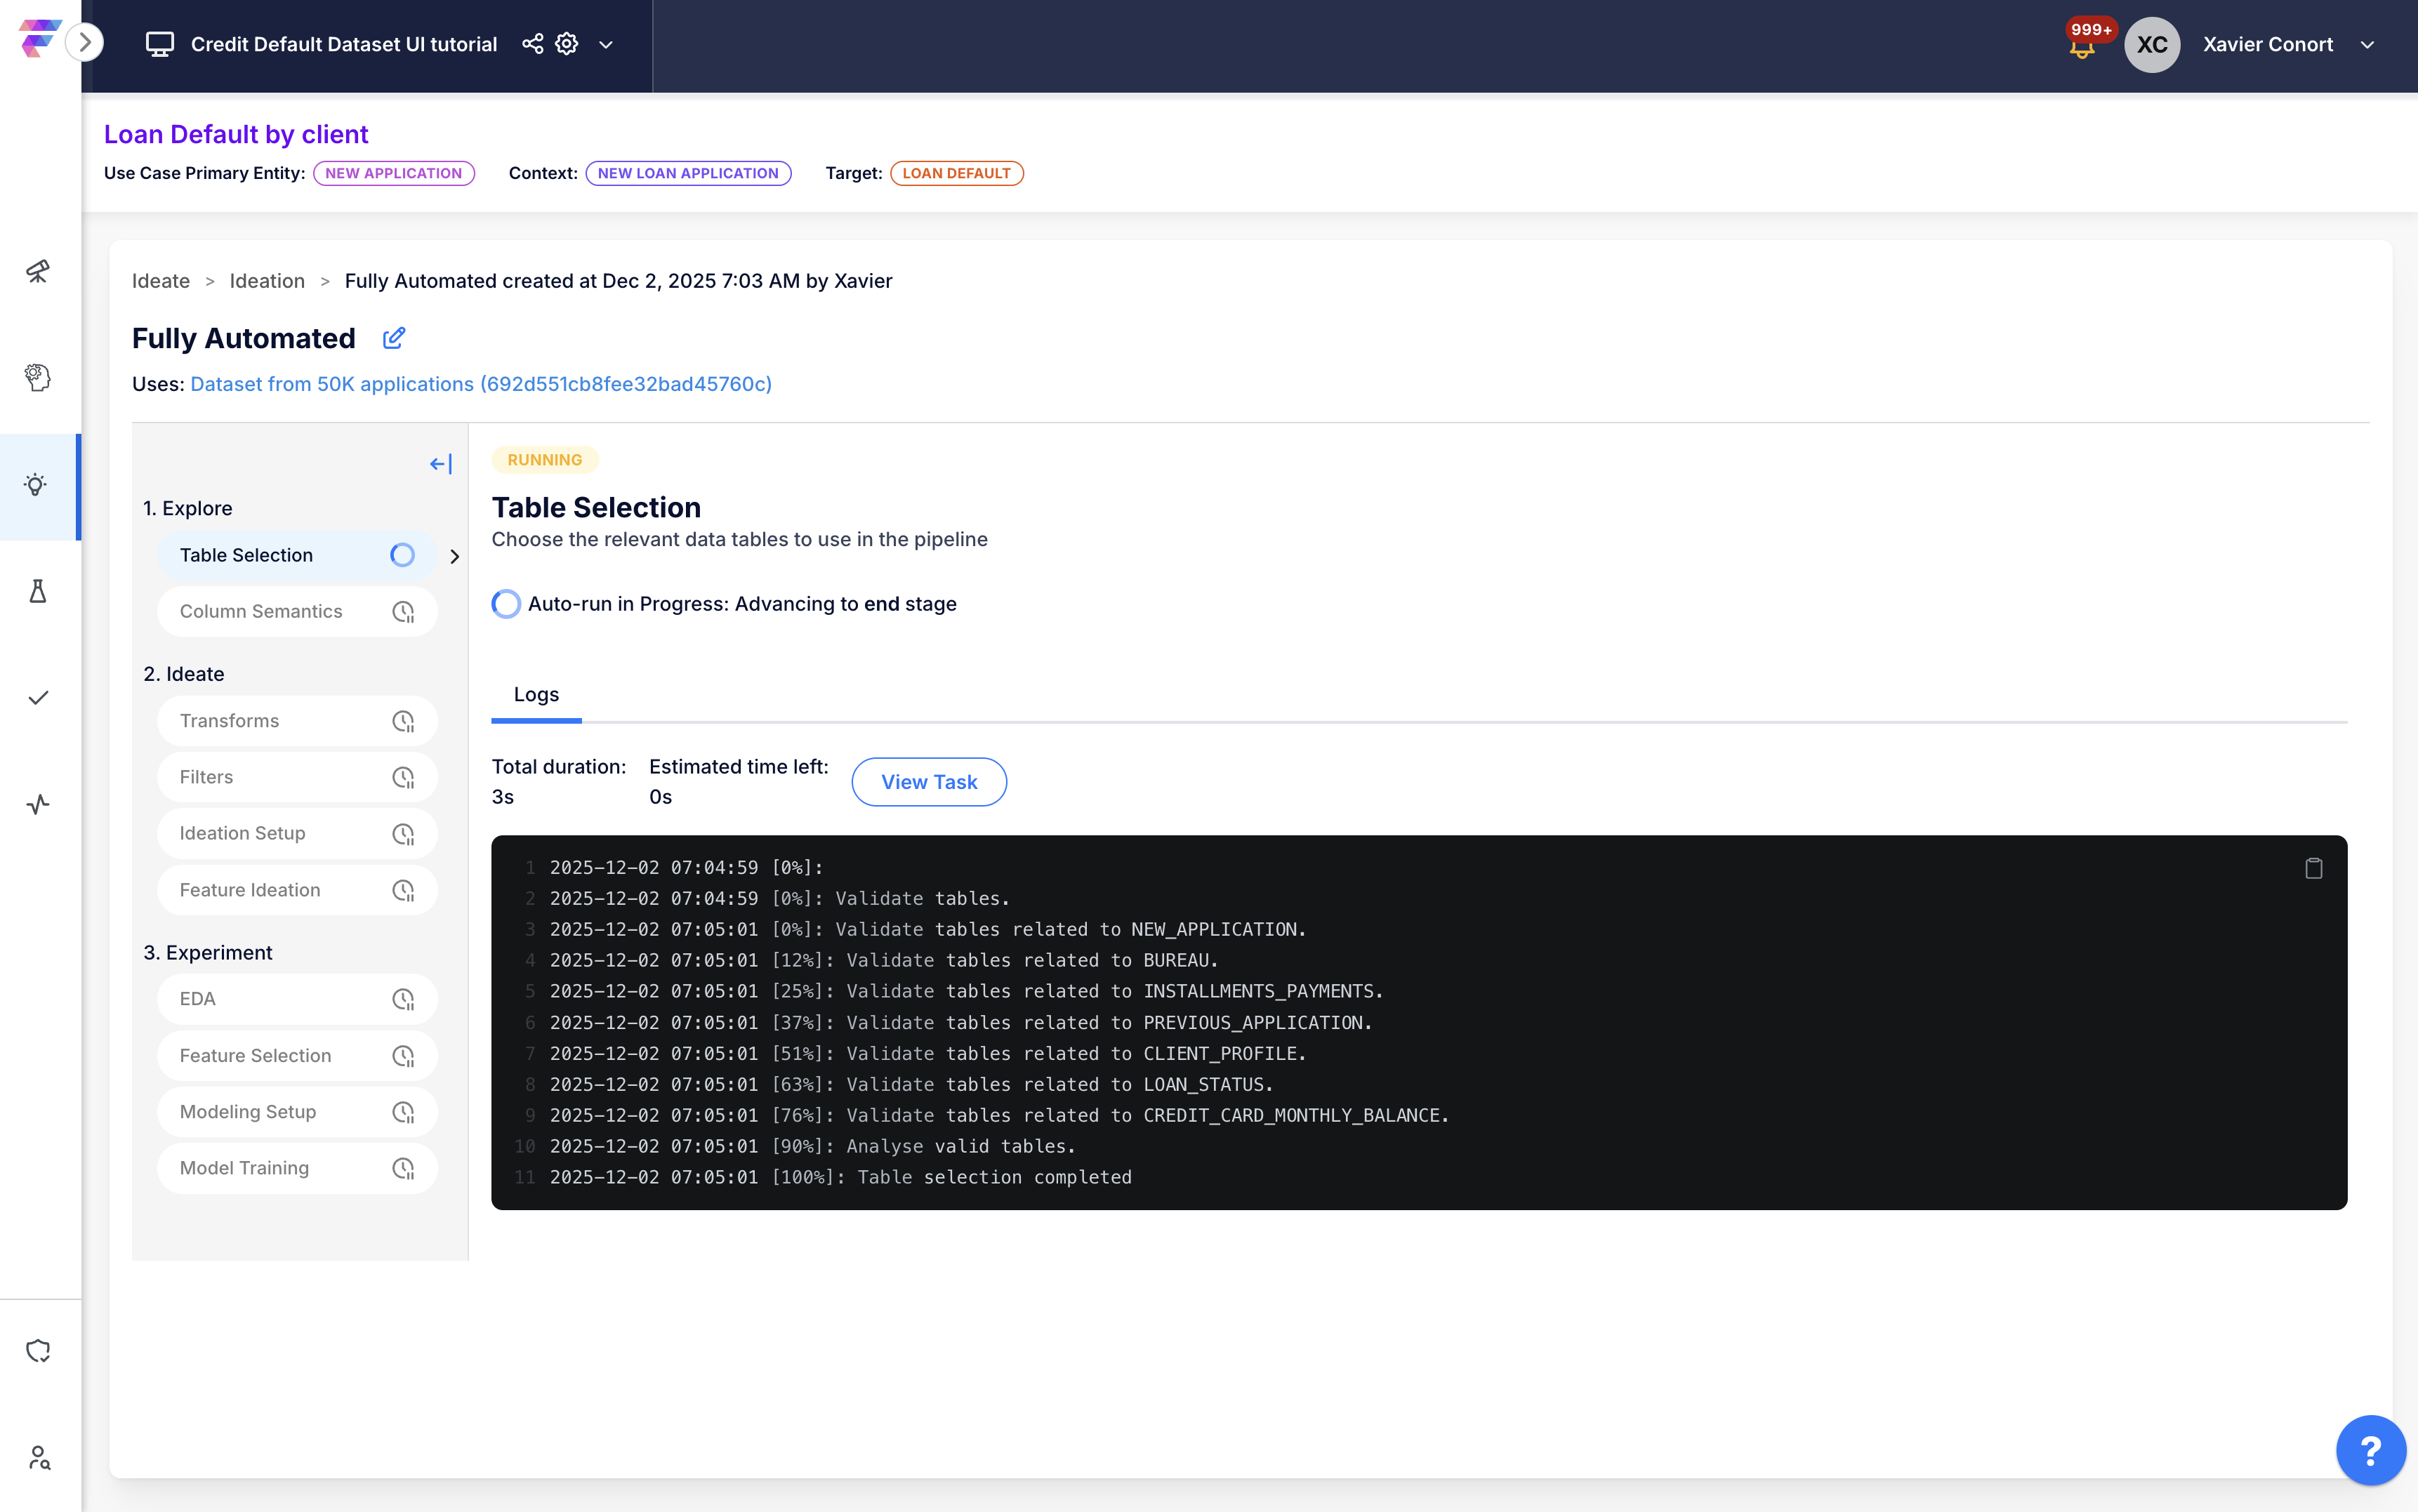Open the head-with-gears sidebar icon
The width and height of the screenshot is (2418, 1512).
[38, 378]
